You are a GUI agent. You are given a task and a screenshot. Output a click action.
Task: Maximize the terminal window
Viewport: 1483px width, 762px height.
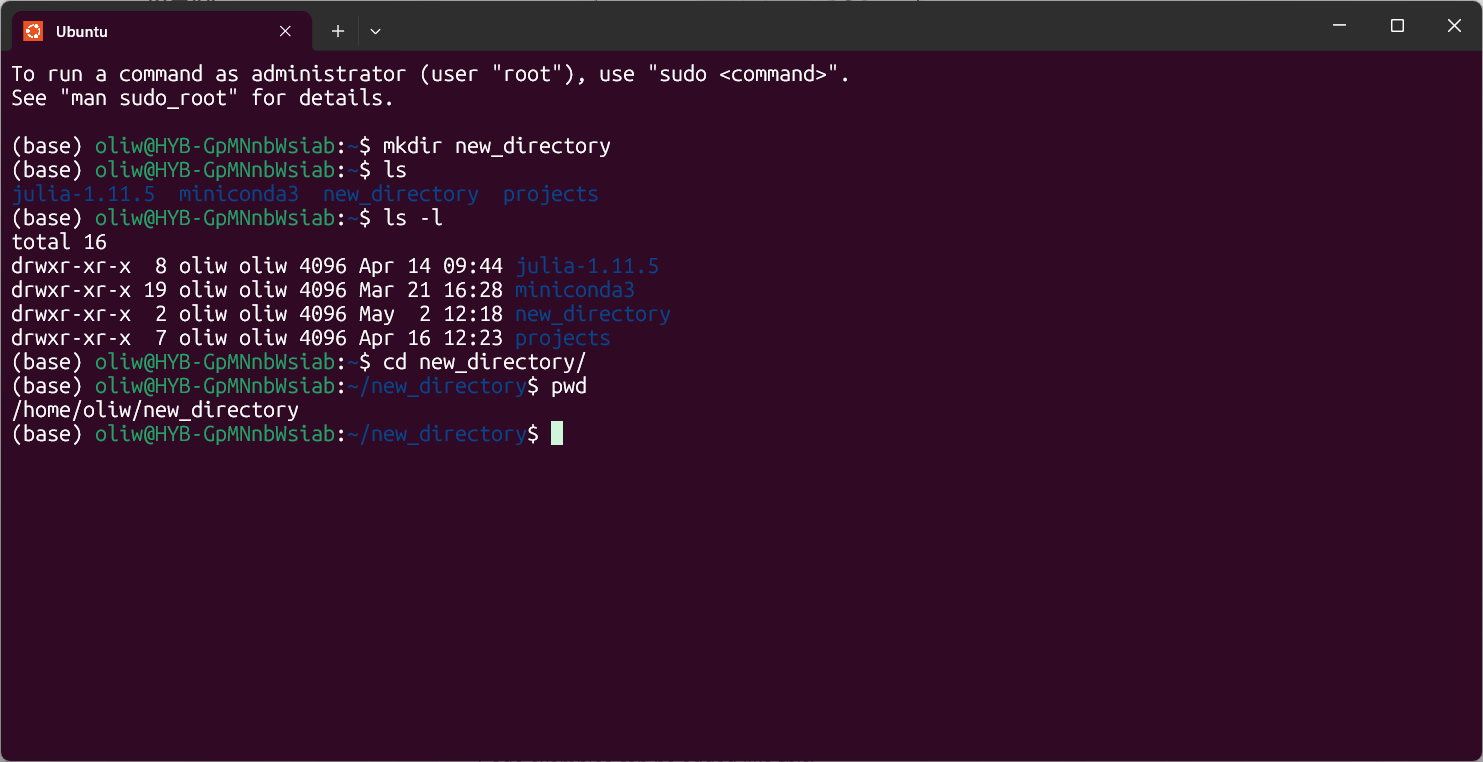(1397, 26)
